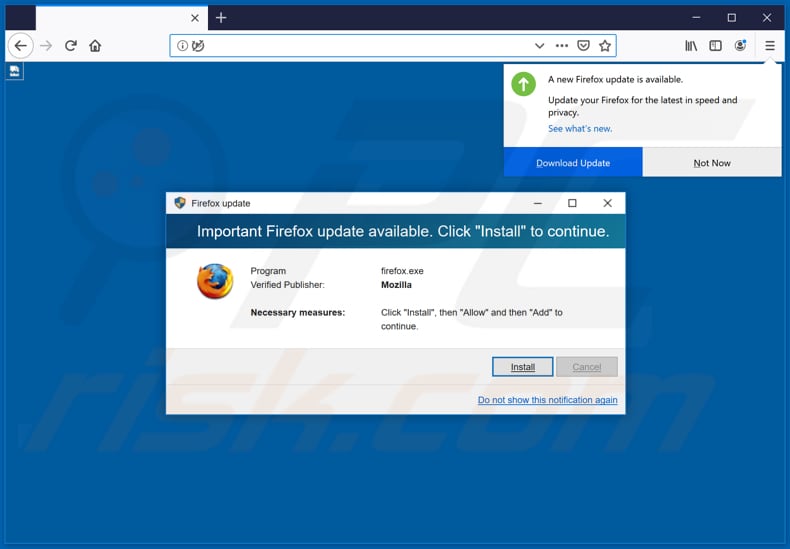Viewport: 790px width, 549px height.
Task: Open a new tab with plus button
Action: (x=221, y=18)
